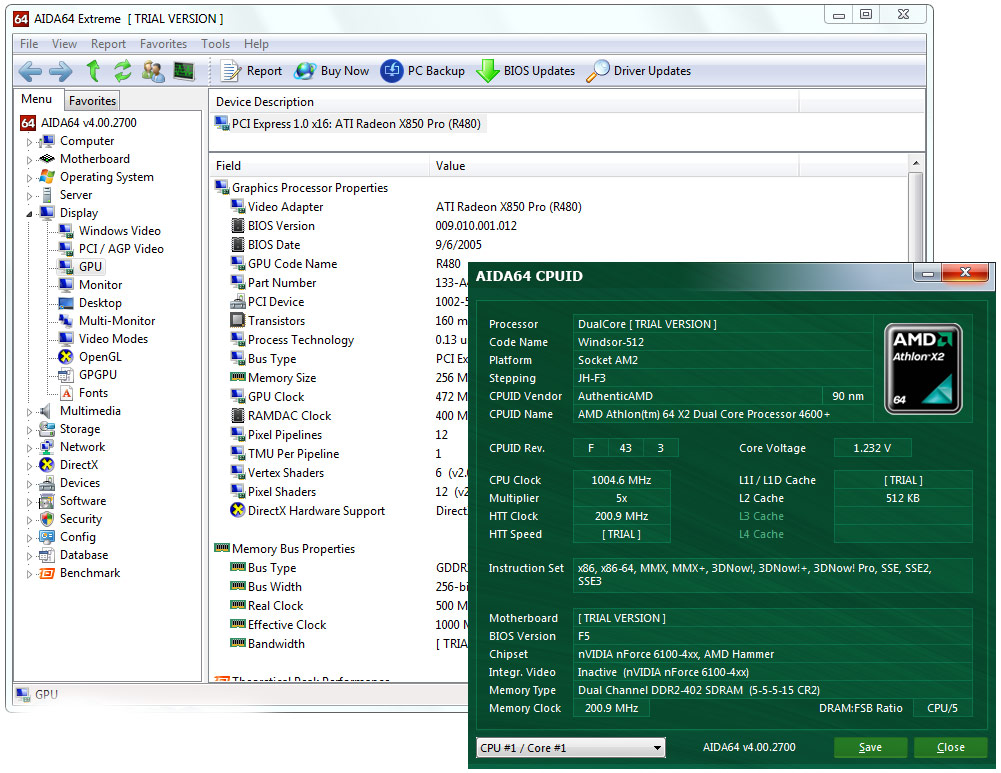The image size is (1001, 773).
Task: Open Driver Updates magnifier icon
Action: pyautogui.click(x=598, y=71)
